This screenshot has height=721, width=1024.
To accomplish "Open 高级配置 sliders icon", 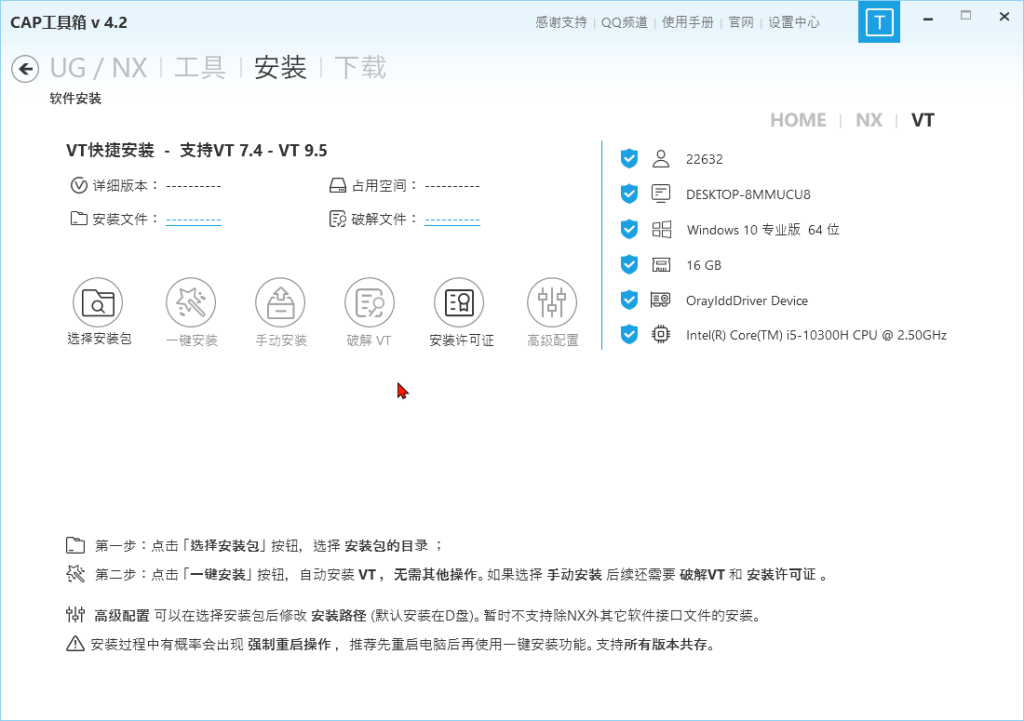I will coord(552,302).
